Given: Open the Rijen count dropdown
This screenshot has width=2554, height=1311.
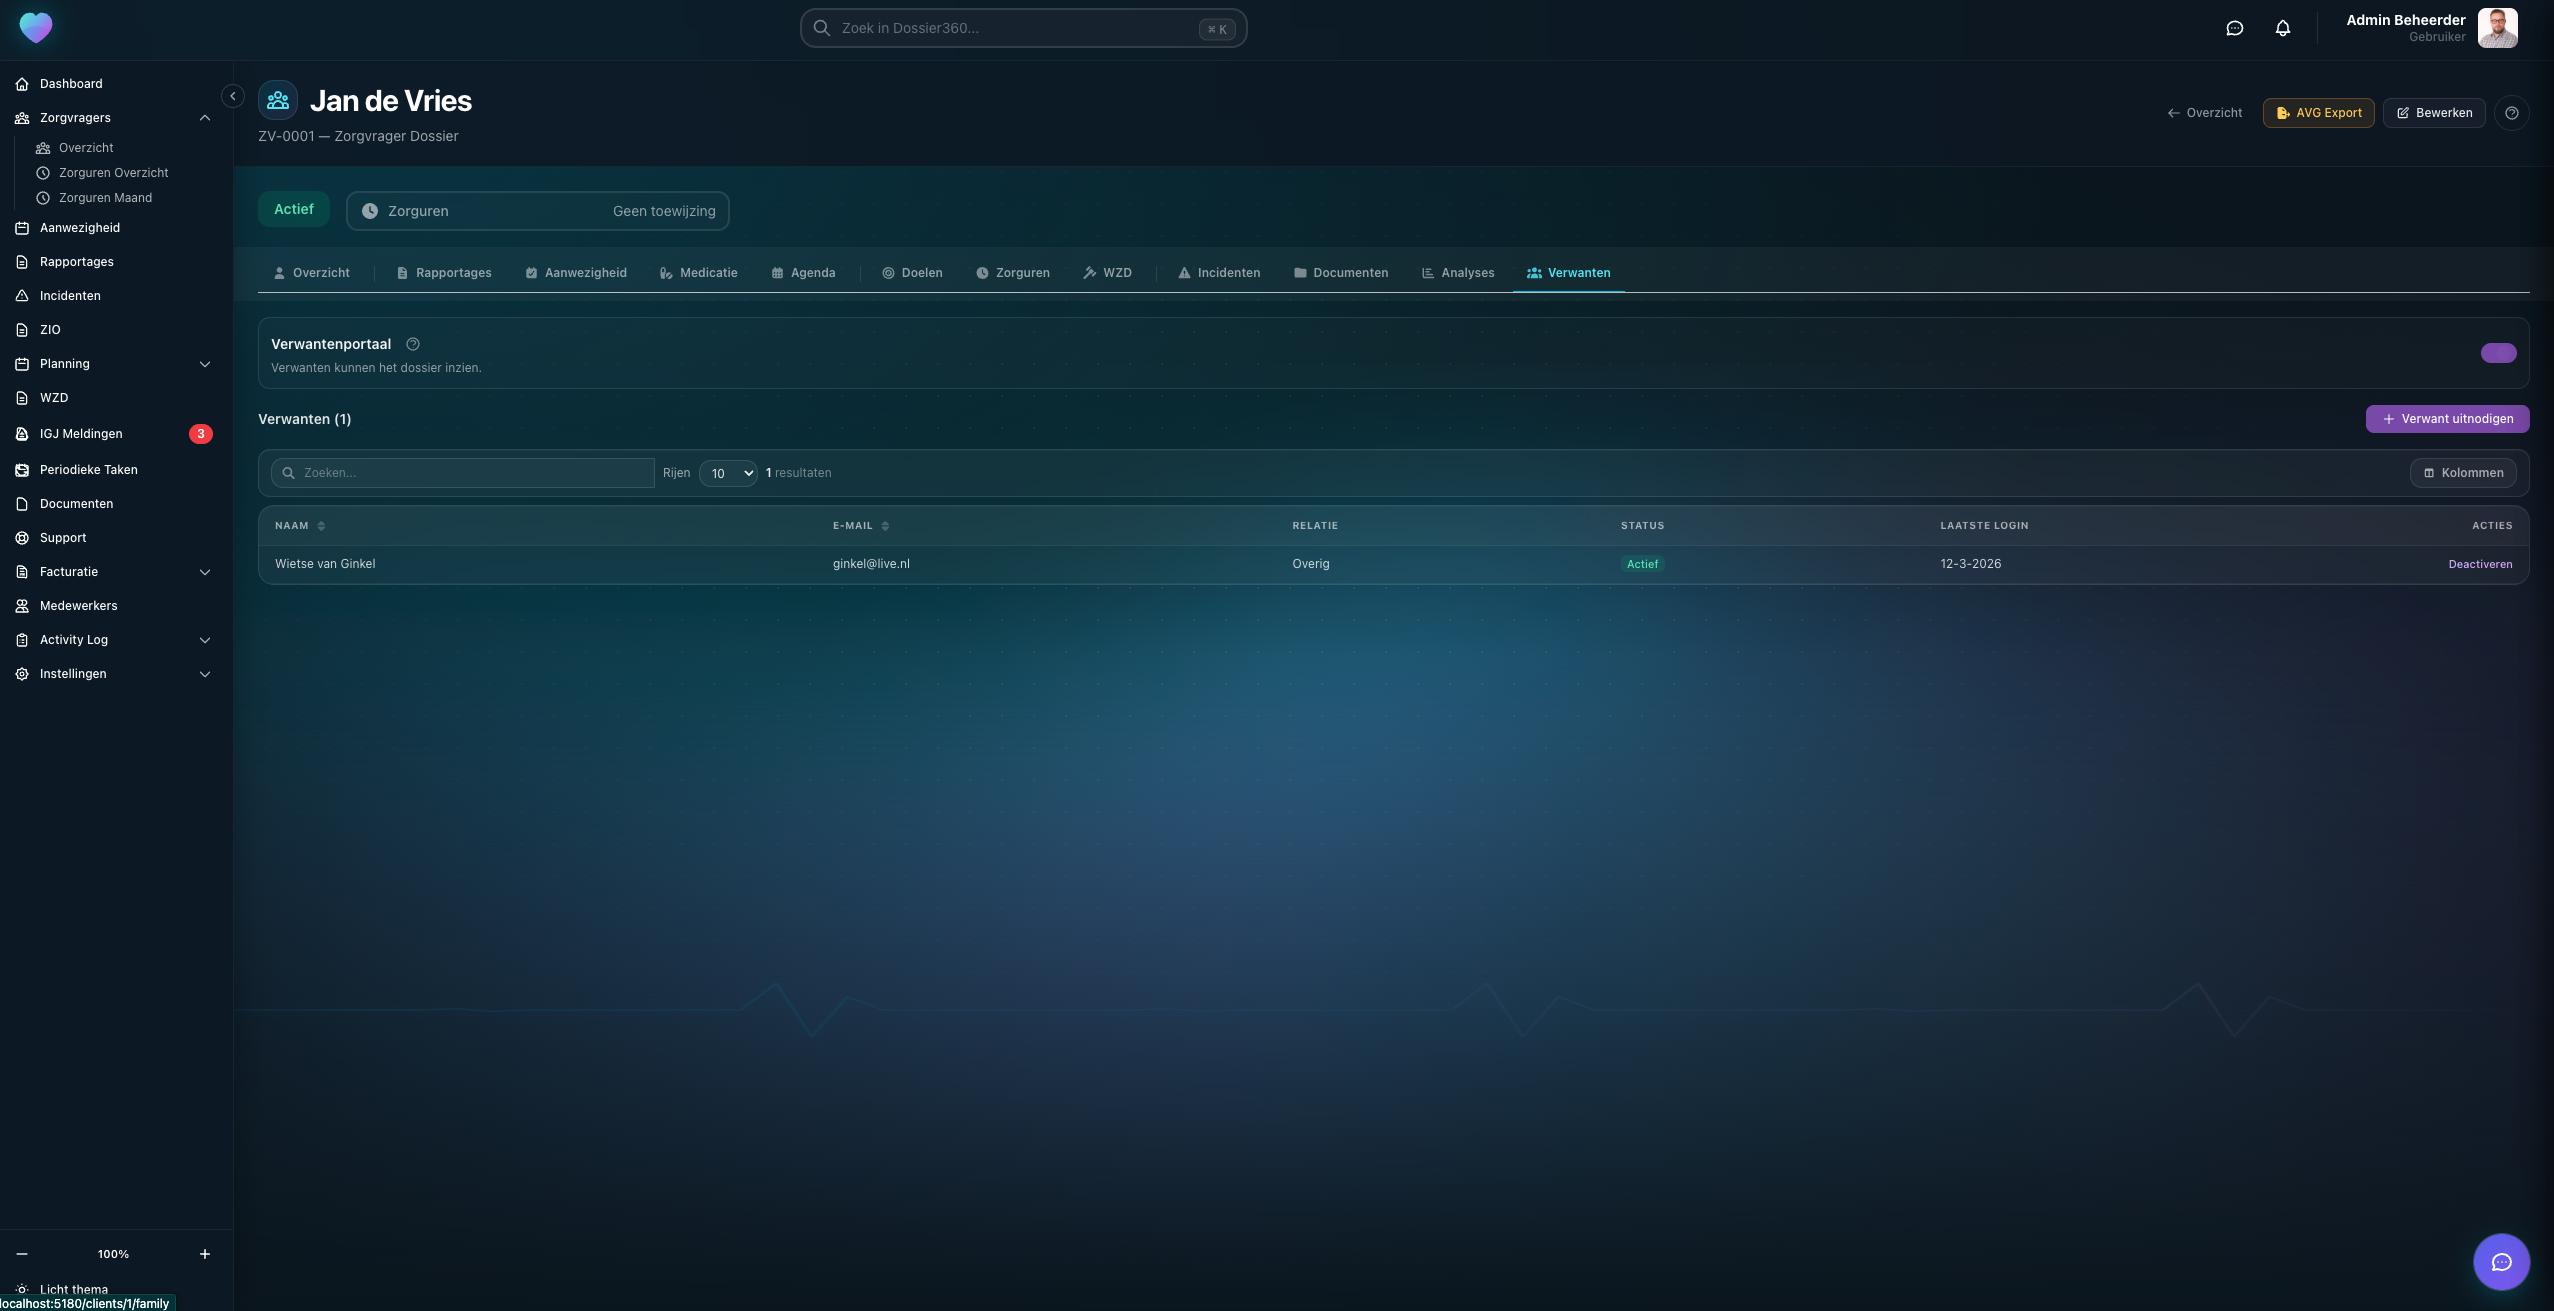Looking at the screenshot, I should (728, 473).
